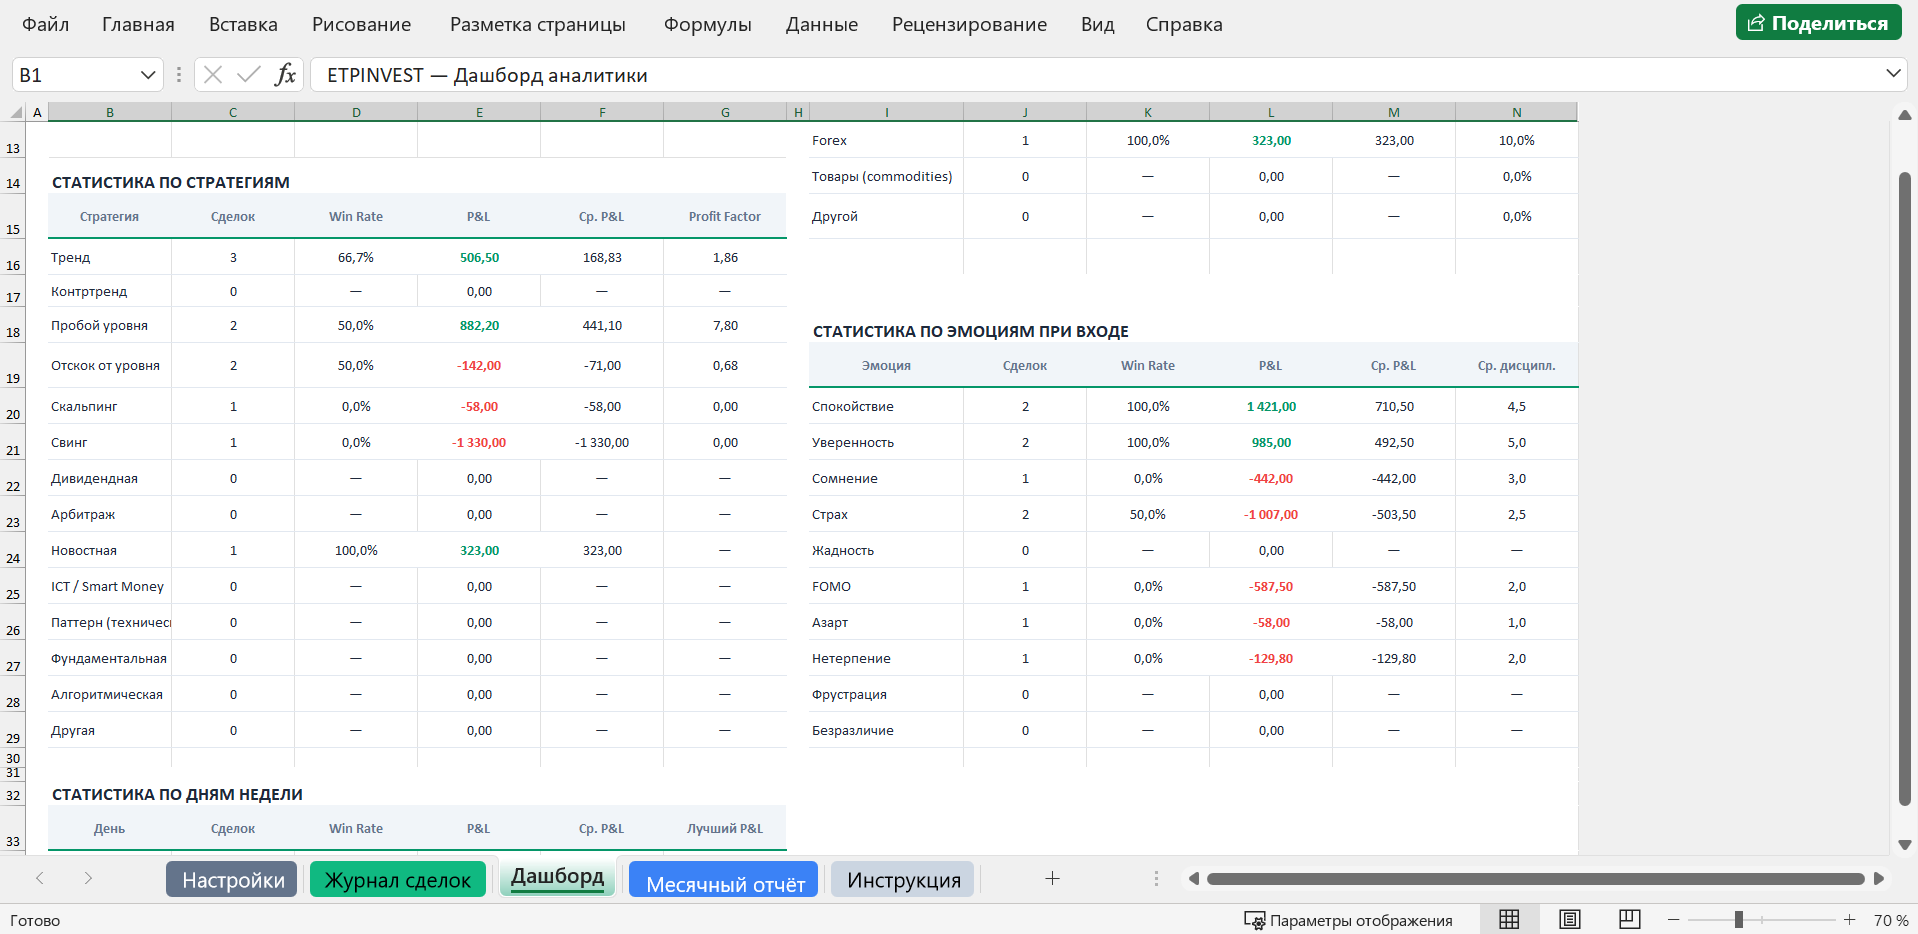The height and width of the screenshot is (934, 1918).
Task: Cancel formula entry with X icon
Action: click(213, 75)
